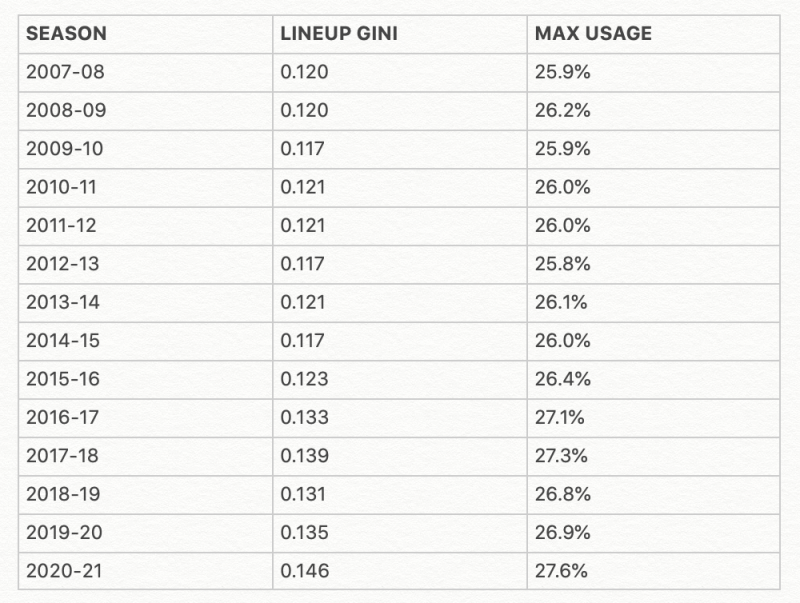
Task: Select the 2007-08 season cell
Action: pyautogui.click(x=65, y=72)
